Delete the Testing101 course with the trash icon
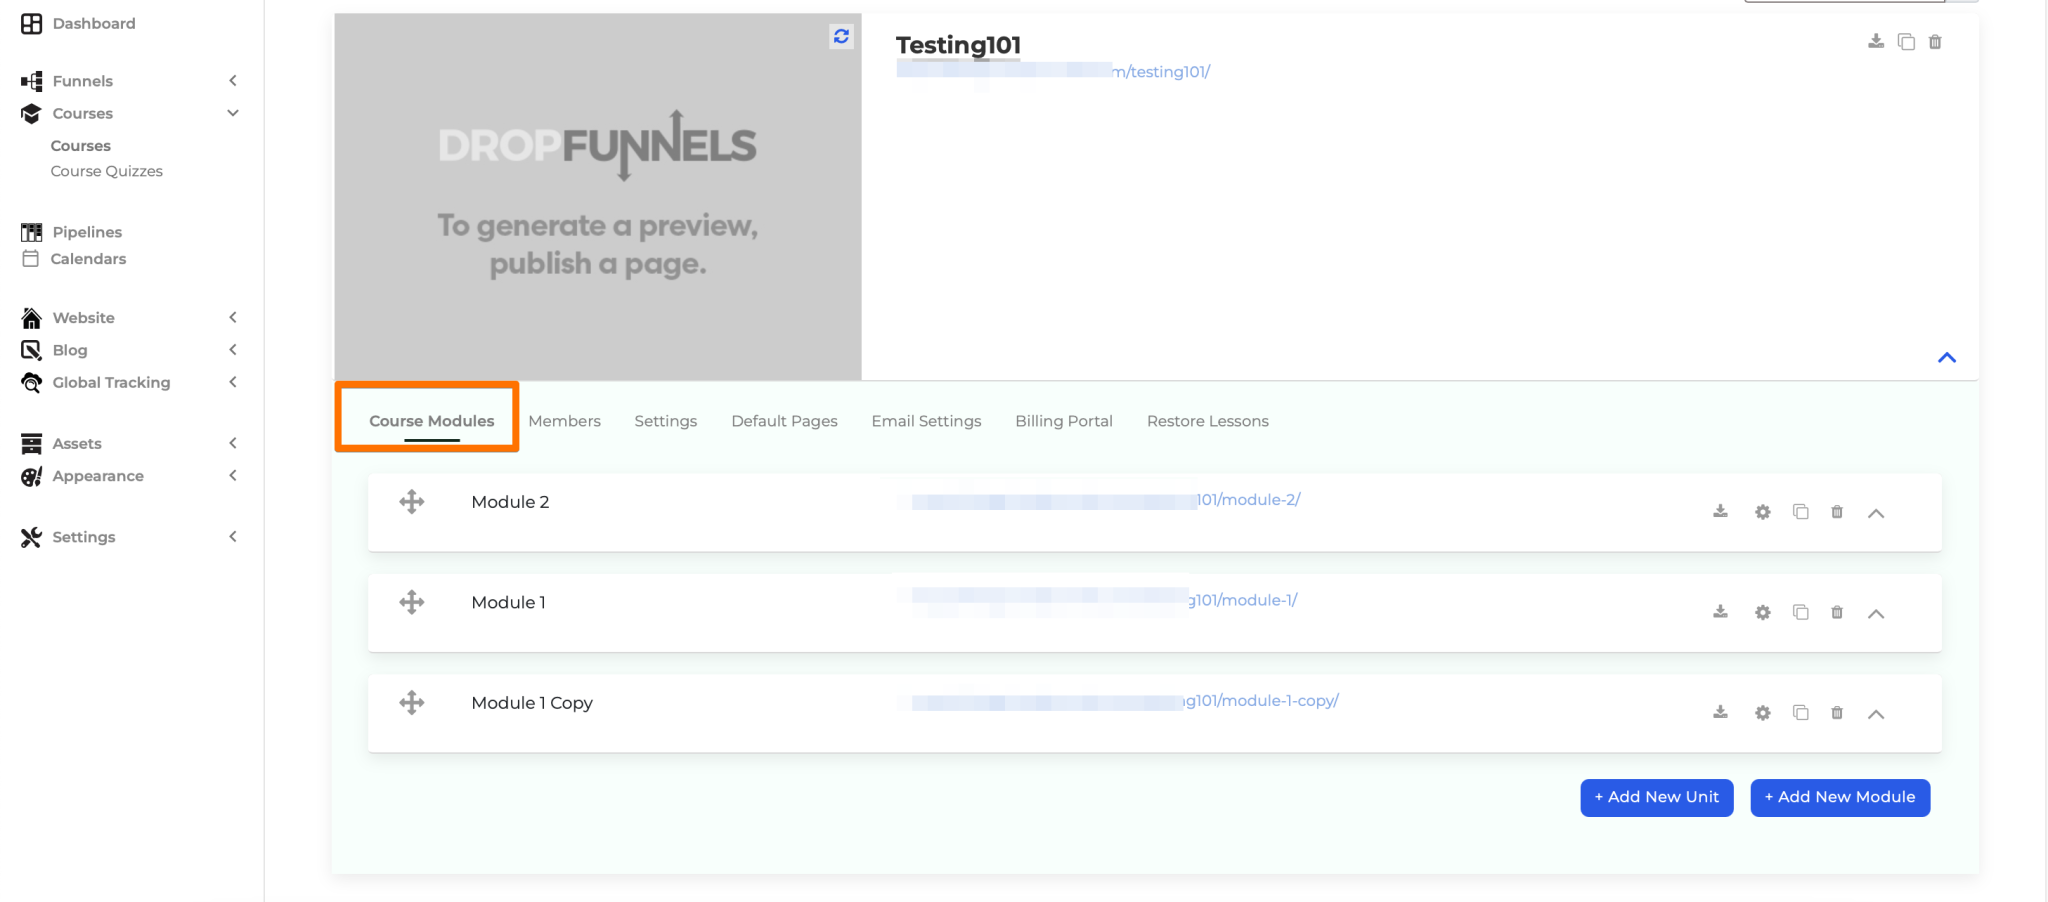Image resolution: width=2048 pixels, height=902 pixels. [x=1936, y=42]
